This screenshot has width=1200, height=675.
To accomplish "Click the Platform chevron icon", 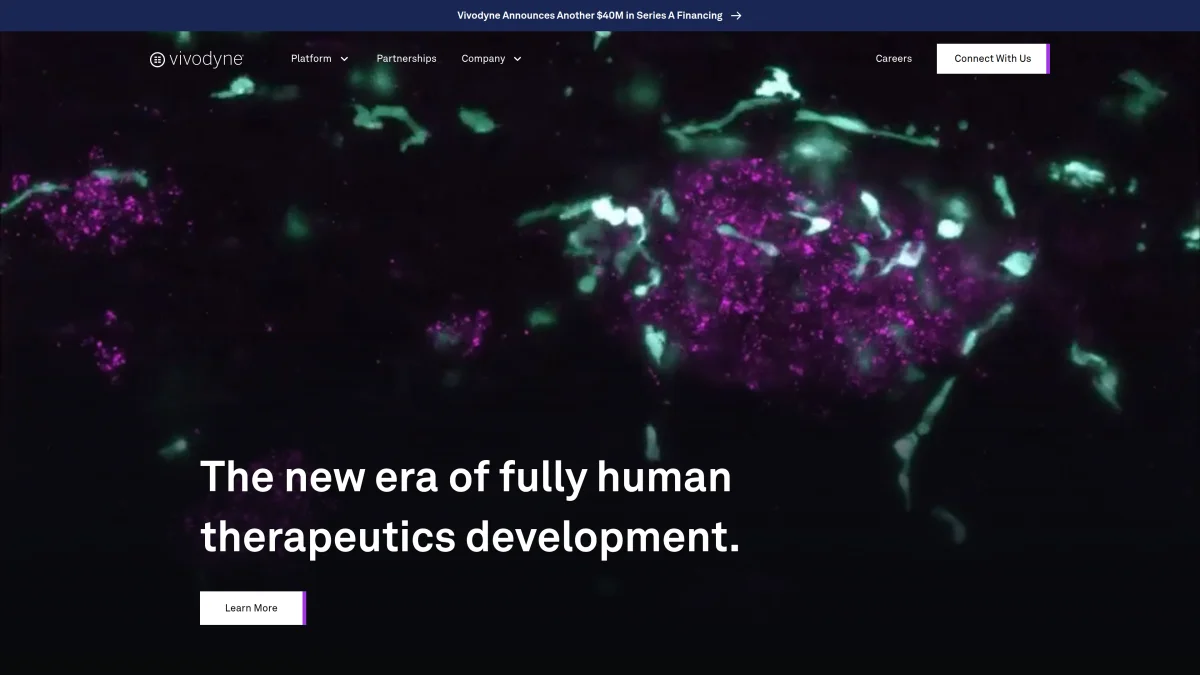I will tap(345, 59).
